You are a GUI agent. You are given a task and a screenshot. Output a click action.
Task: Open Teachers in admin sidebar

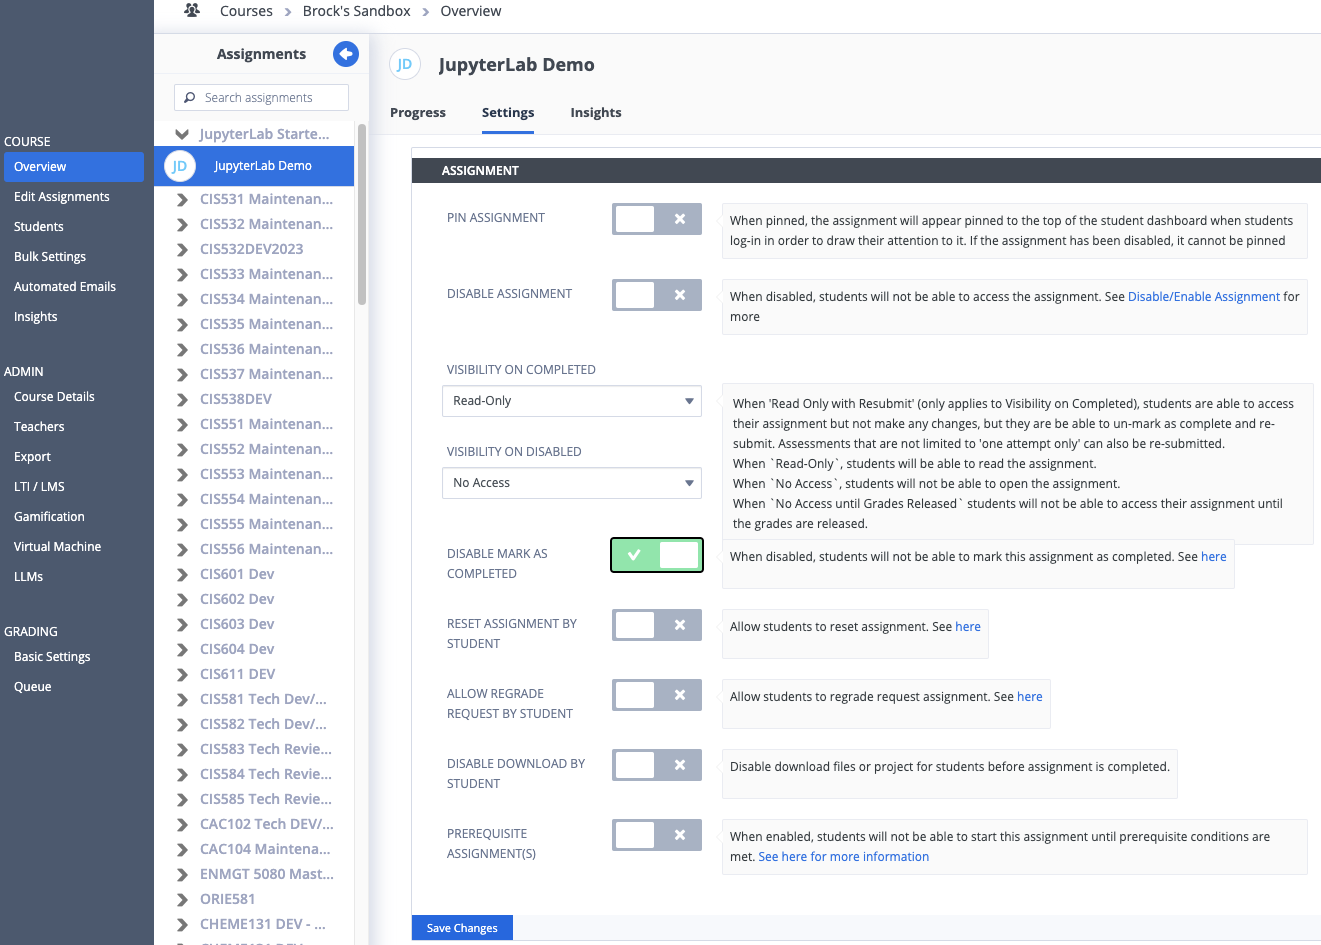(39, 427)
